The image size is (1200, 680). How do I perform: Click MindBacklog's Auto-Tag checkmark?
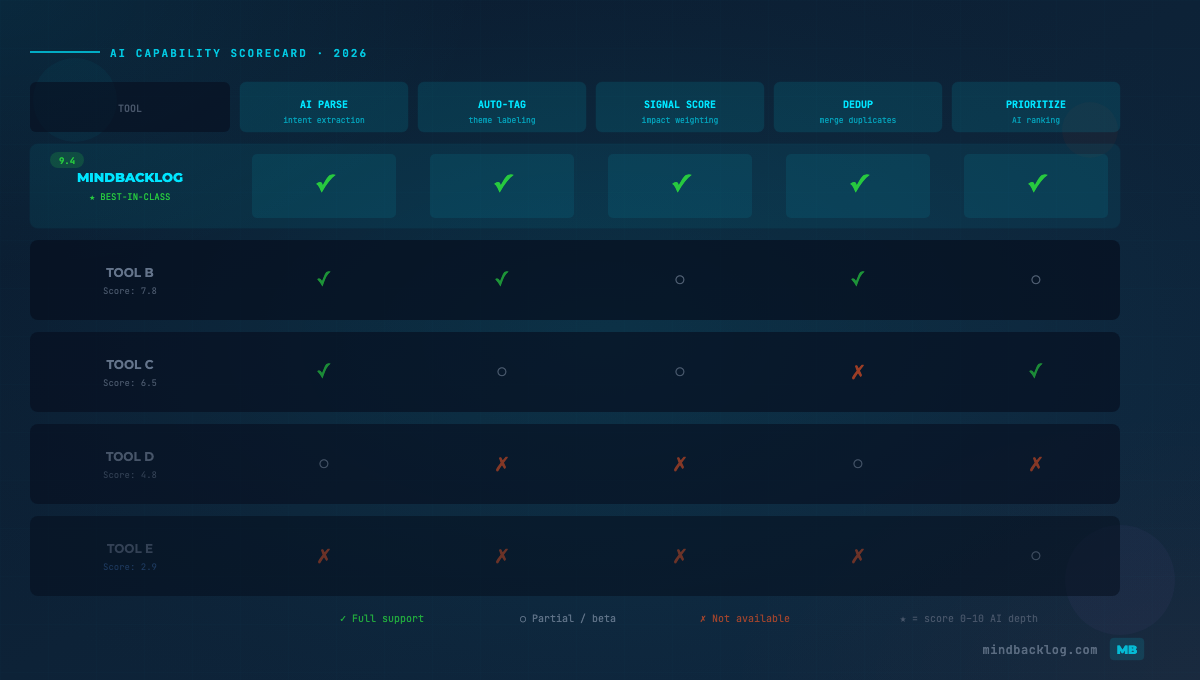click(x=503, y=184)
